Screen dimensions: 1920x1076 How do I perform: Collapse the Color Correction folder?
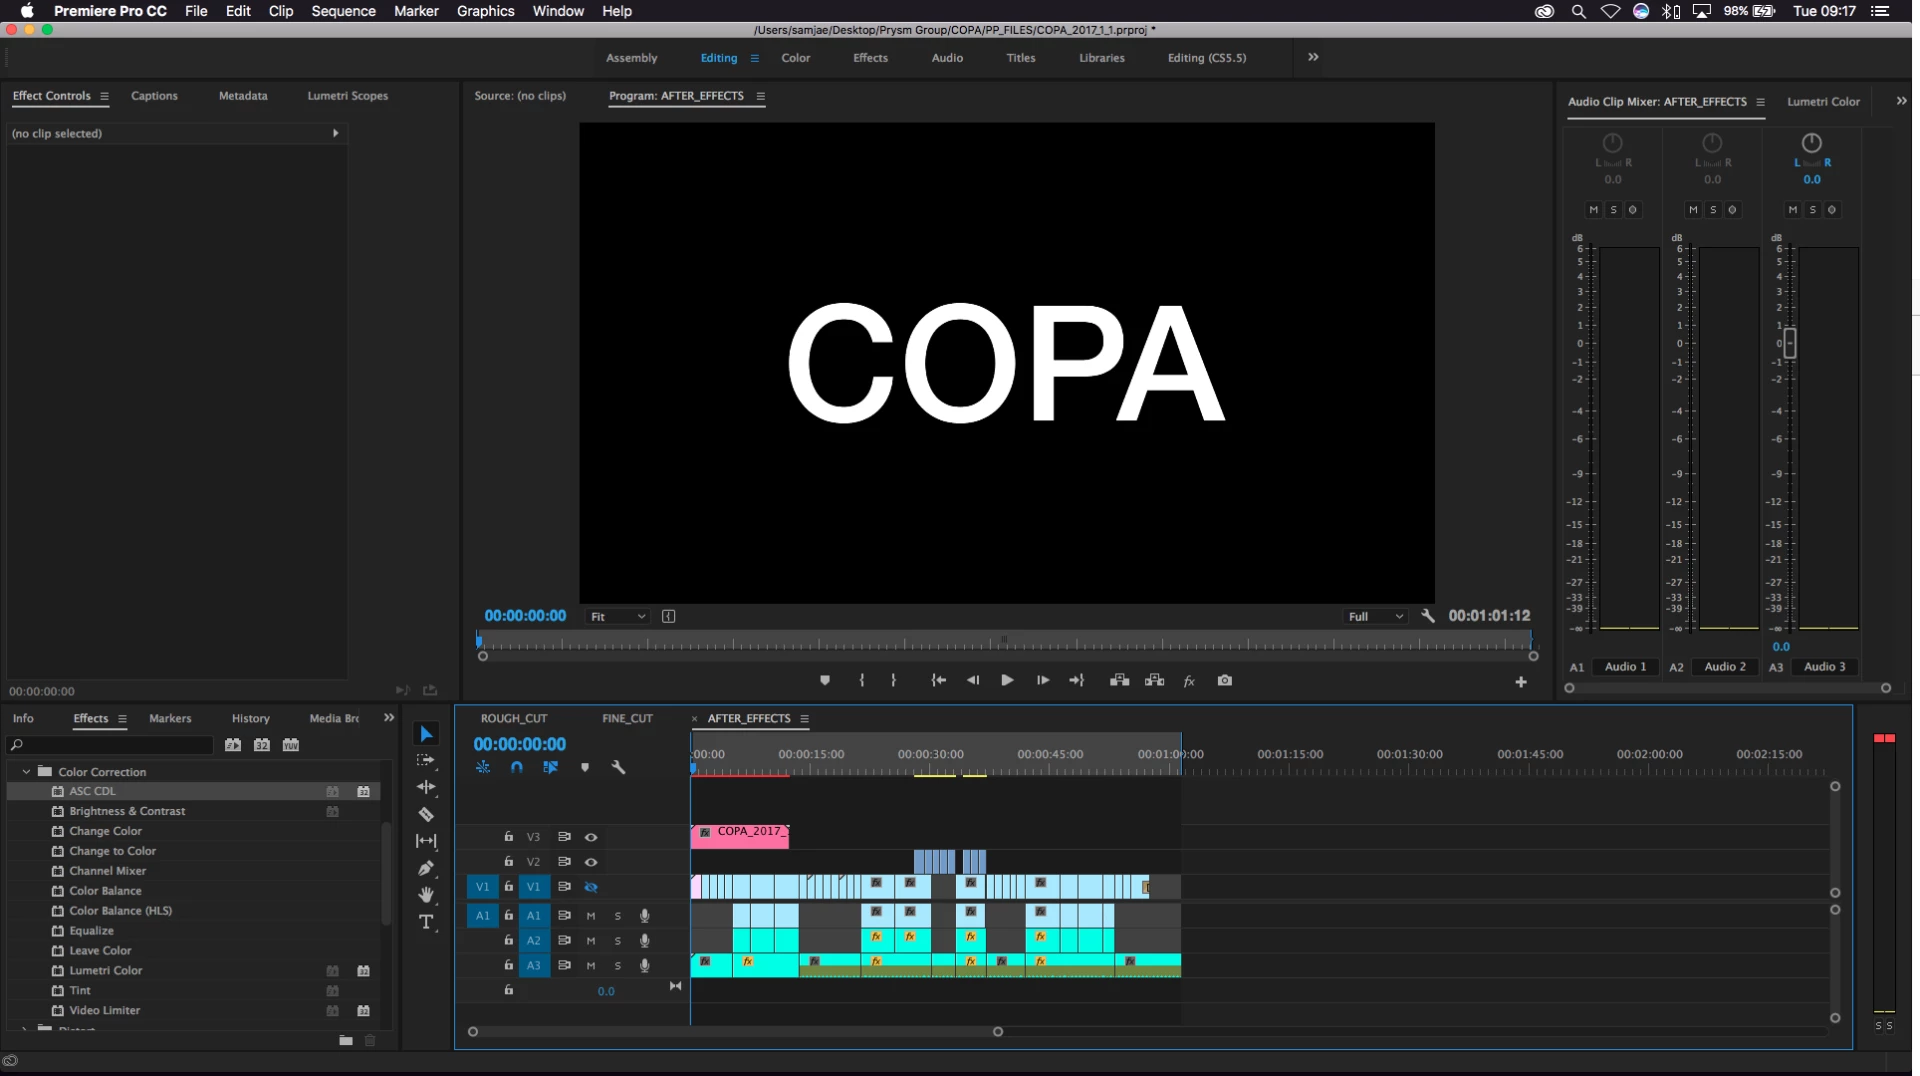click(x=26, y=772)
